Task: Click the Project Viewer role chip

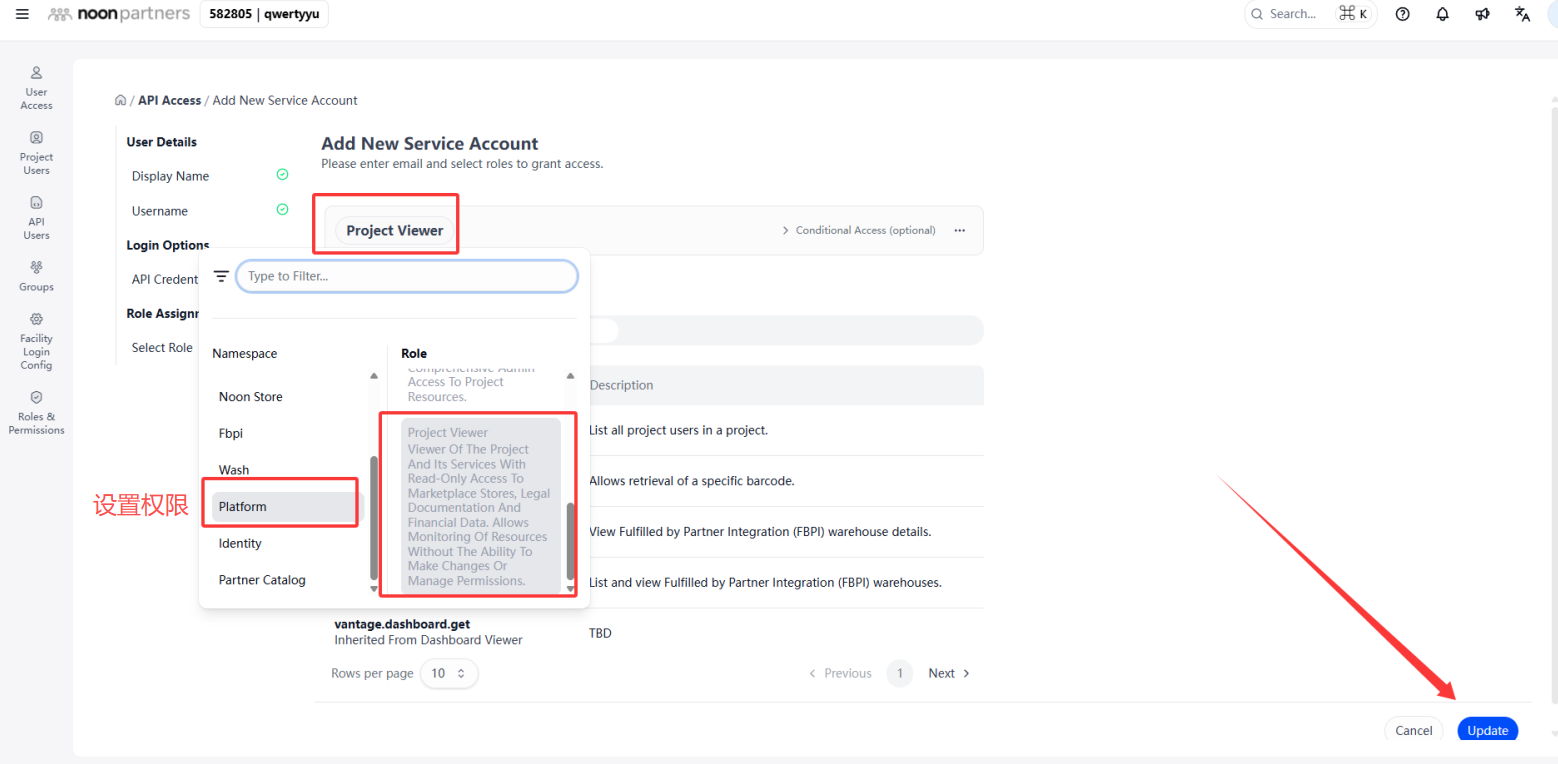Action: click(395, 230)
